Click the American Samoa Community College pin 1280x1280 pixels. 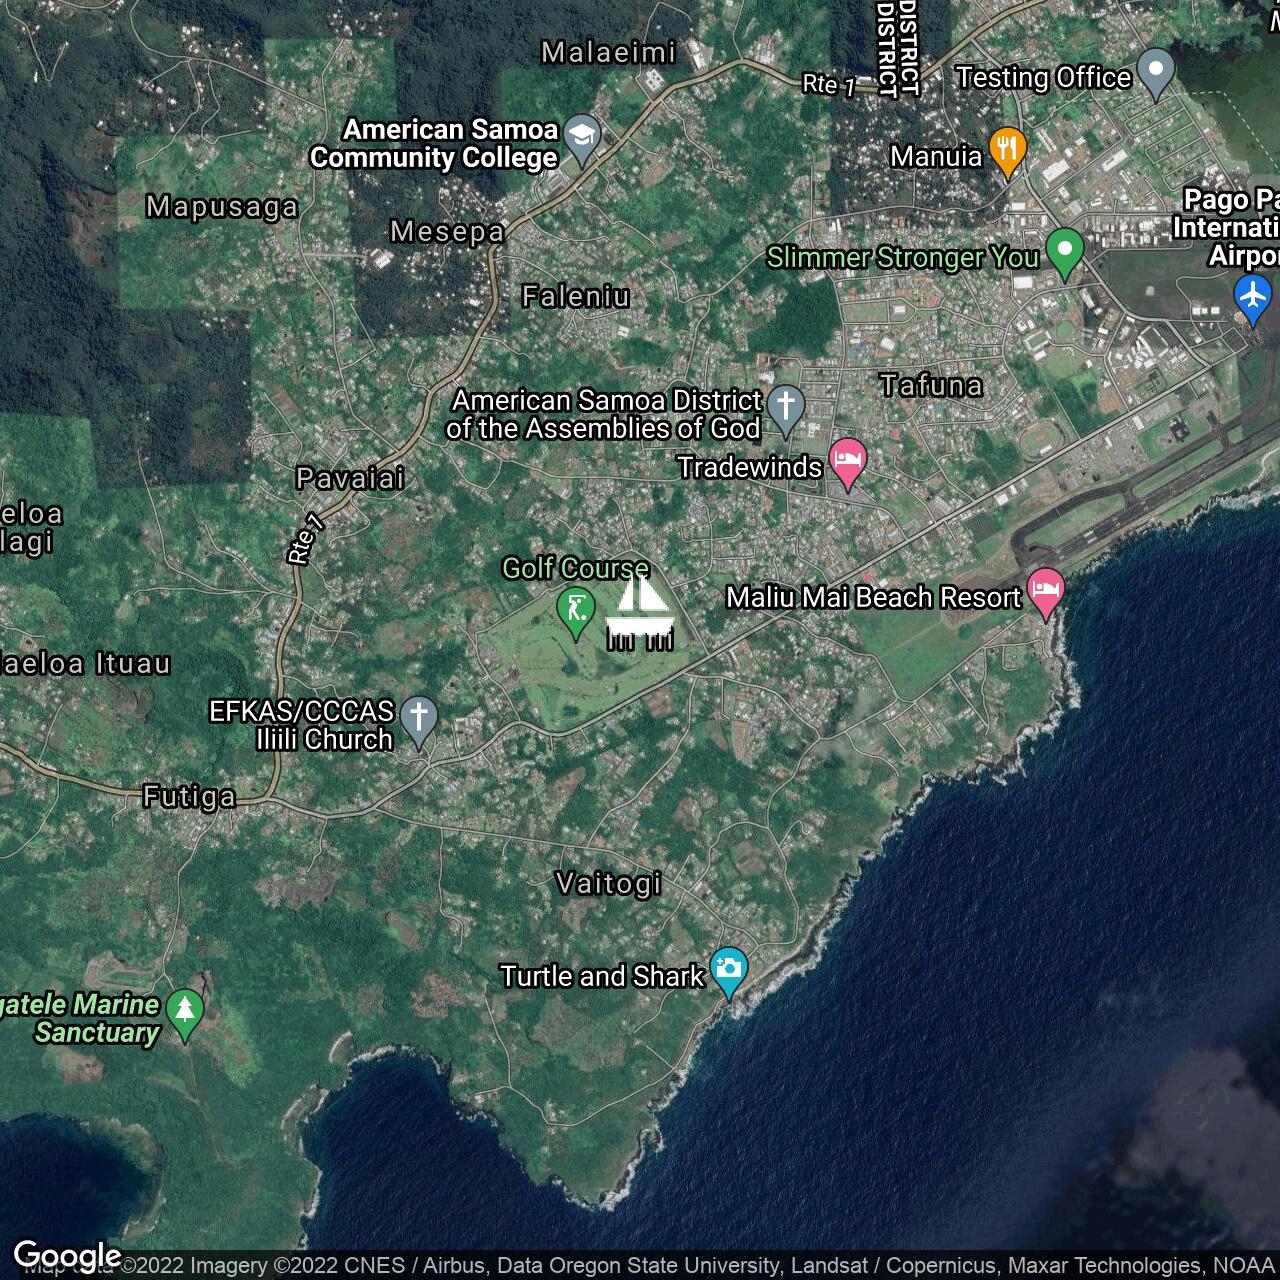click(x=582, y=137)
